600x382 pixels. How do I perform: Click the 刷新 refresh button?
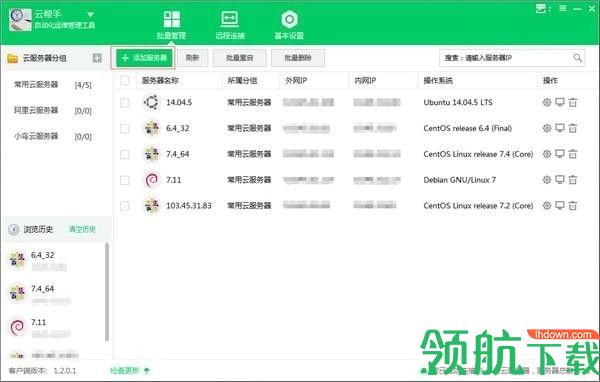[192, 58]
